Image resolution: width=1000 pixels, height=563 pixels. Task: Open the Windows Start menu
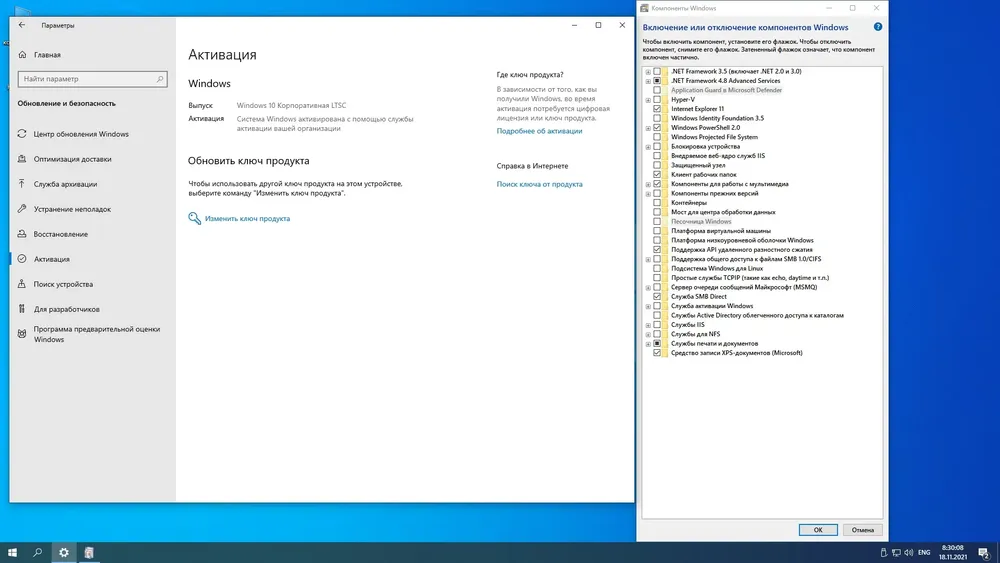(13, 552)
